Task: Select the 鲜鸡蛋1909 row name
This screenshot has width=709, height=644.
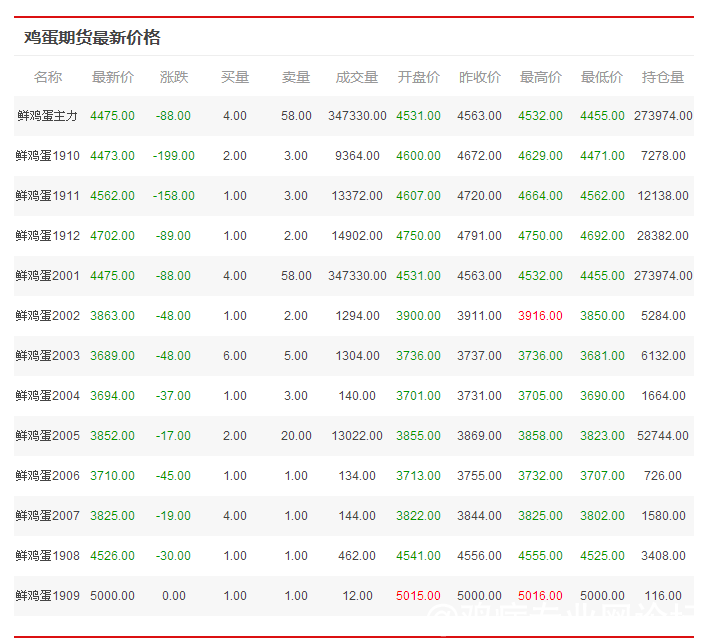Action: (47, 596)
